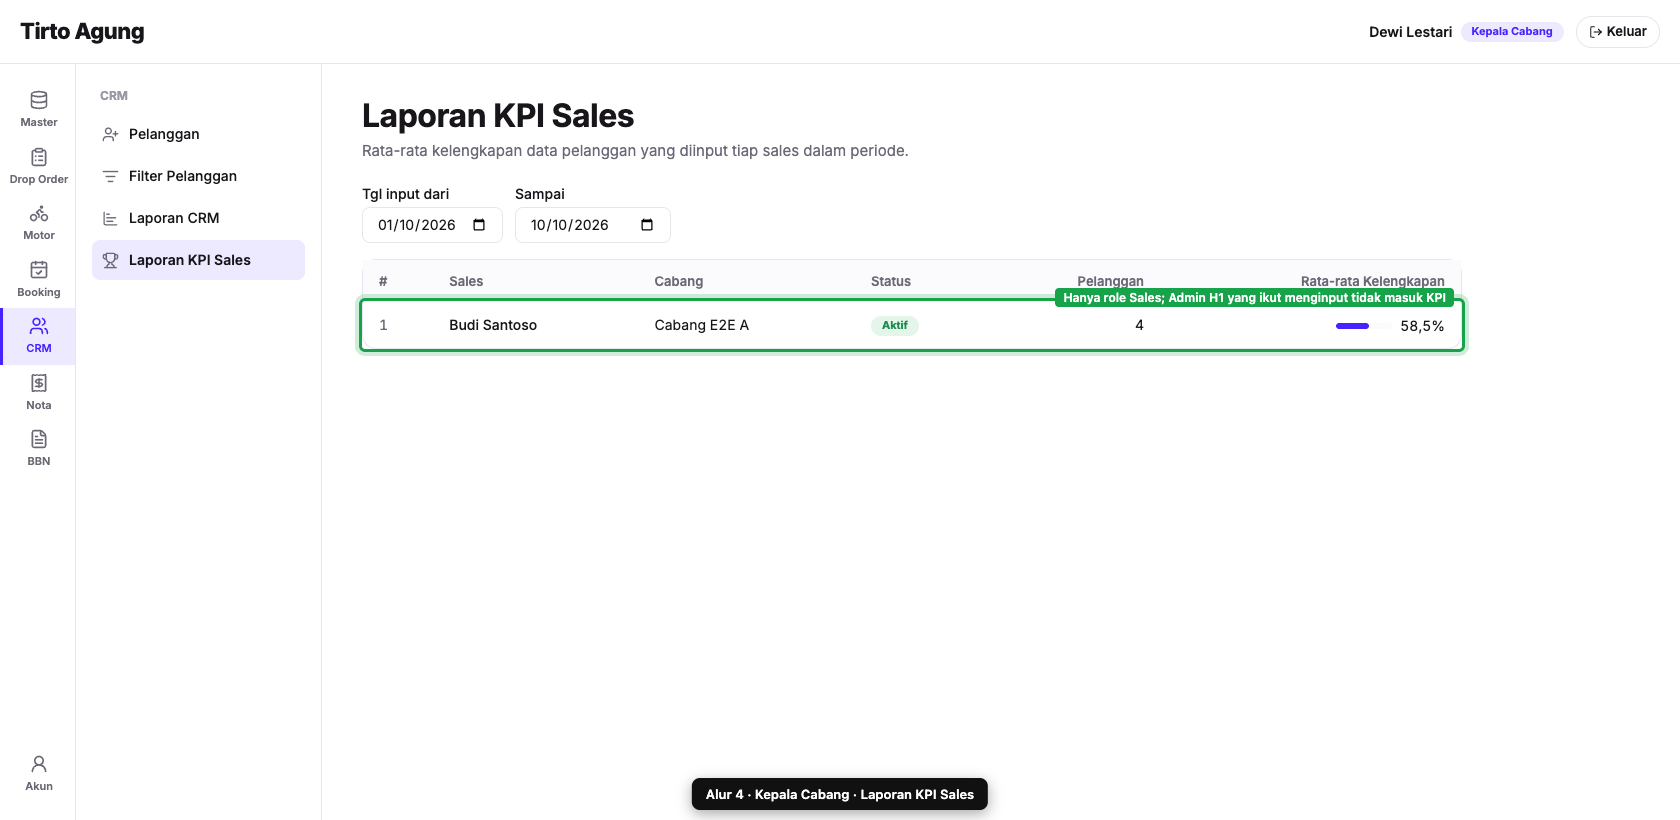The image size is (1680, 820).
Task: Open the Pelanggan menu item
Action: pos(198,134)
